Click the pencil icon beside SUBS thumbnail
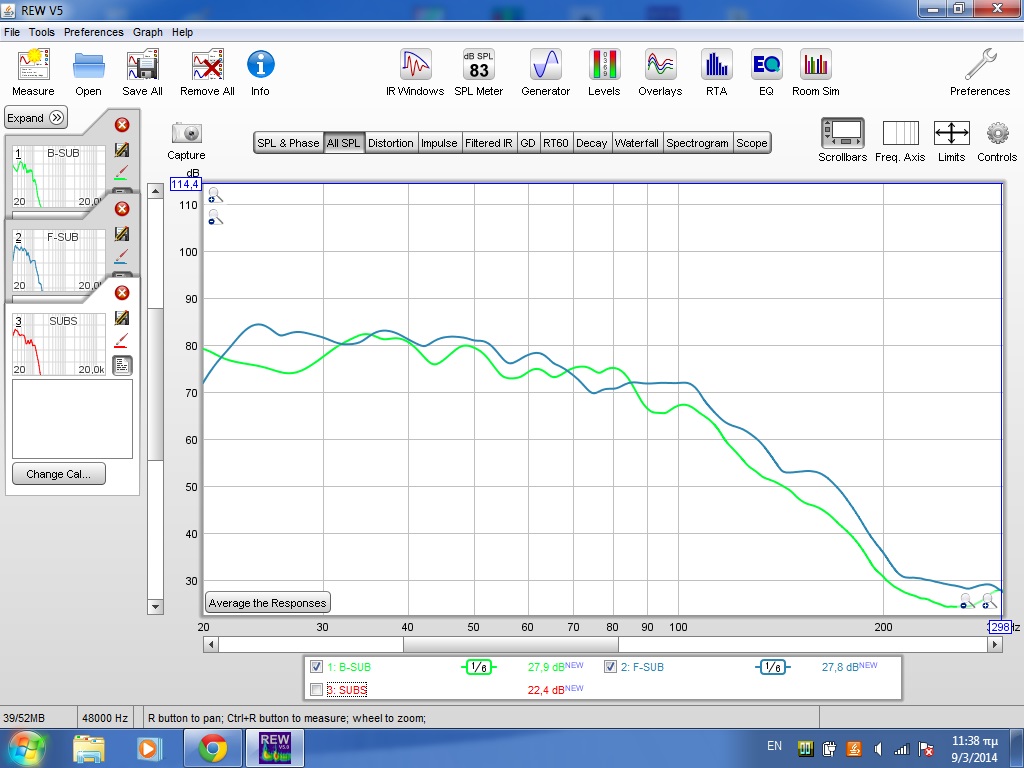This screenshot has width=1024, height=768. [x=121, y=317]
